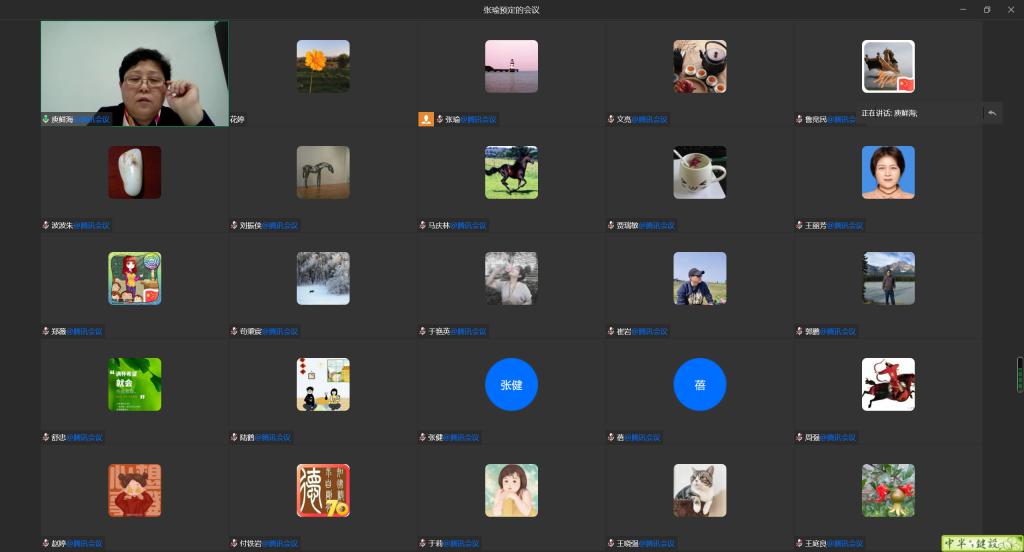Image resolution: width=1024 pixels, height=552 pixels.
Task: Click the reply arrow button by speaker indicator
Action: (992, 113)
